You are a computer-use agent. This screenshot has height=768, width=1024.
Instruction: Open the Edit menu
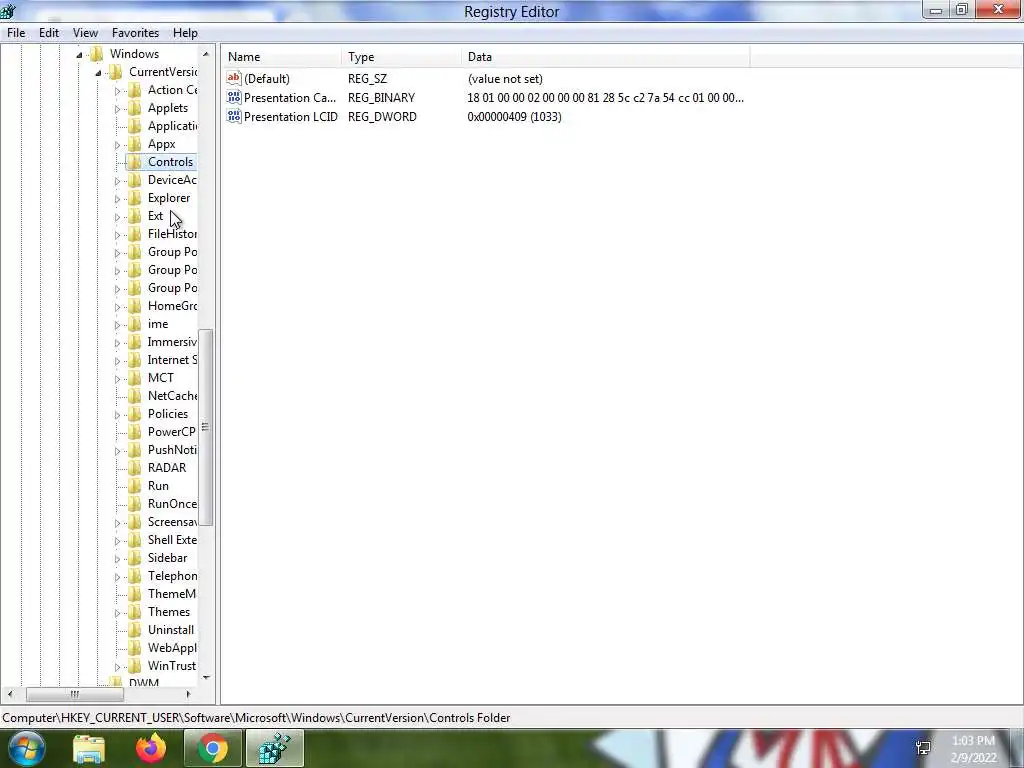coord(49,33)
